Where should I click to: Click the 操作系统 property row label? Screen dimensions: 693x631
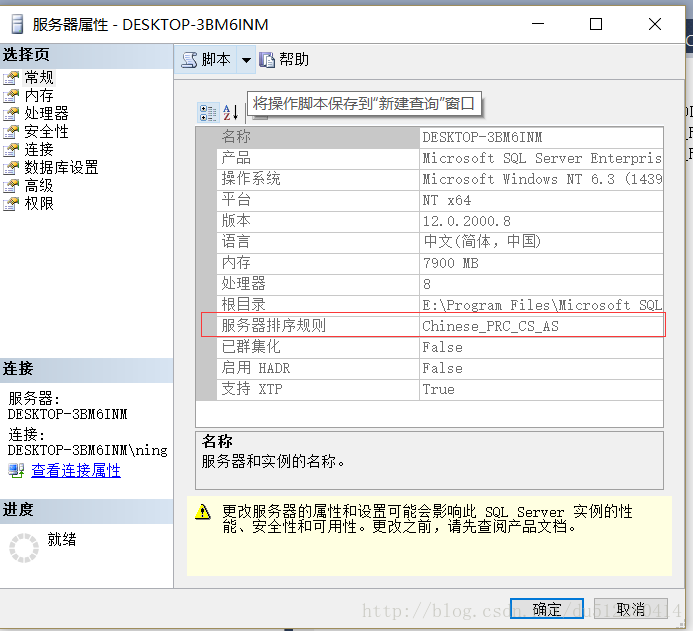(251, 179)
